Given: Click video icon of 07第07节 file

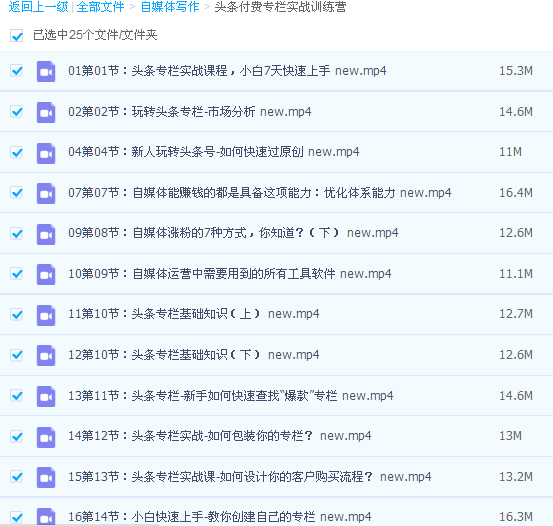Looking at the screenshot, I should tap(46, 193).
